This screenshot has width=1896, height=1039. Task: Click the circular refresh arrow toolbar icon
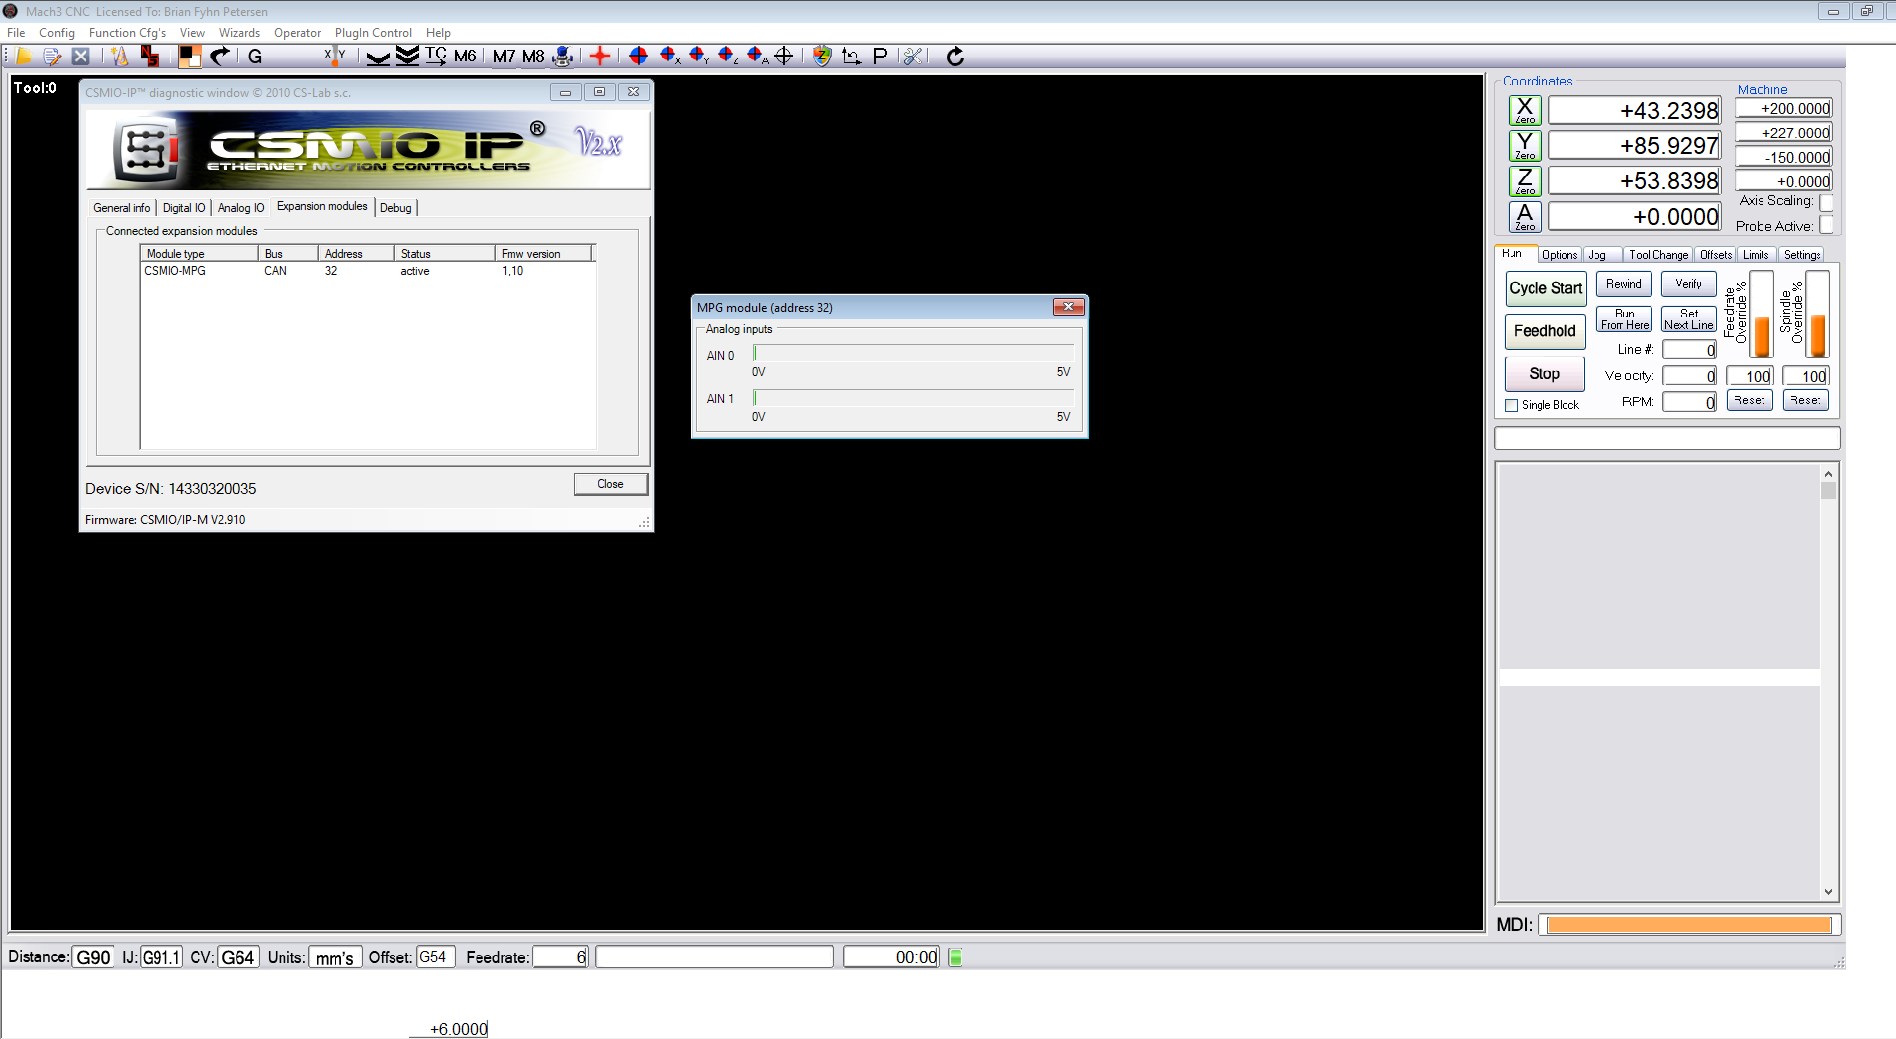click(955, 56)
